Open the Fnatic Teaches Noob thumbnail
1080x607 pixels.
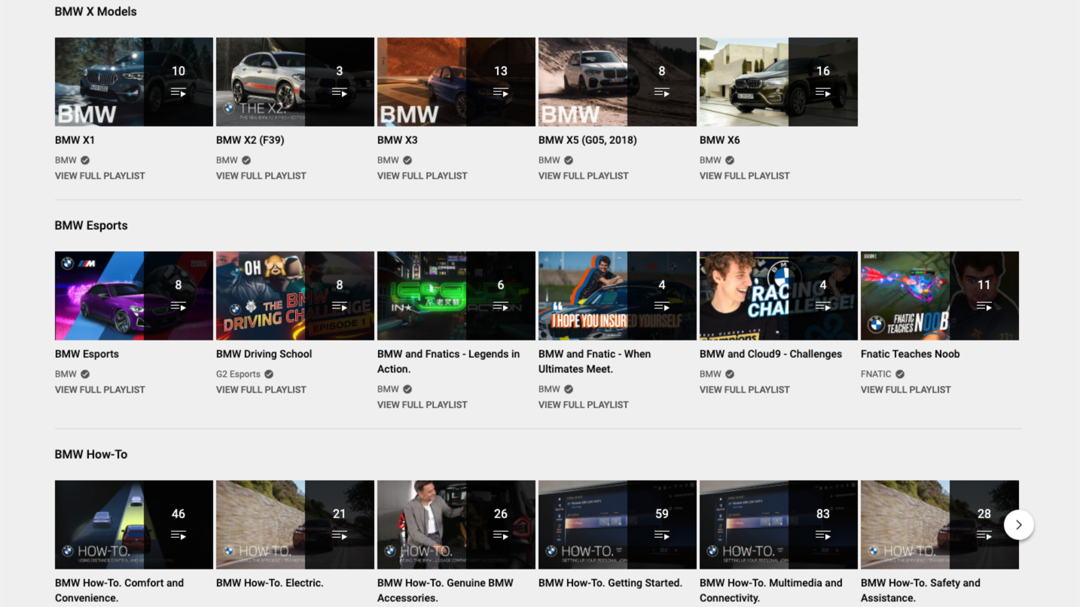point(940,296)
